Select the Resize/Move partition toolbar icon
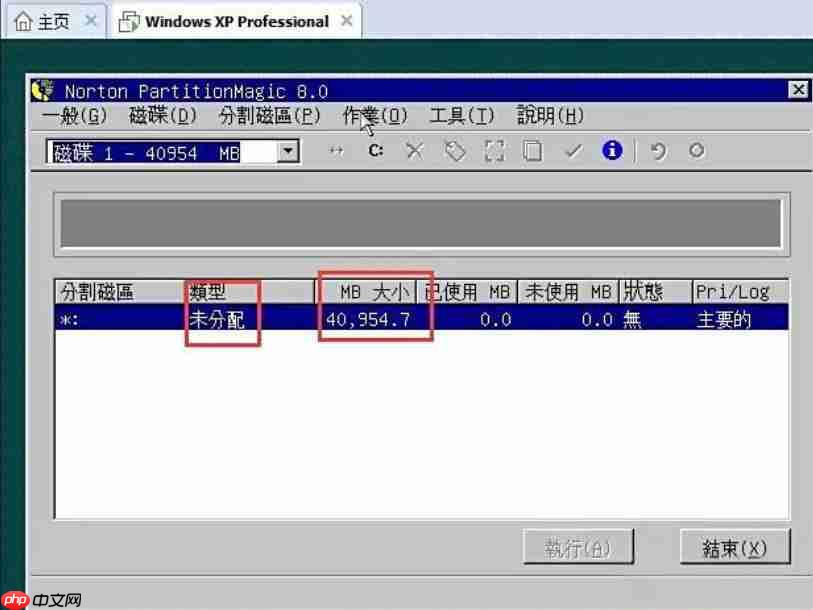813x610 pixels. [336, 150]
